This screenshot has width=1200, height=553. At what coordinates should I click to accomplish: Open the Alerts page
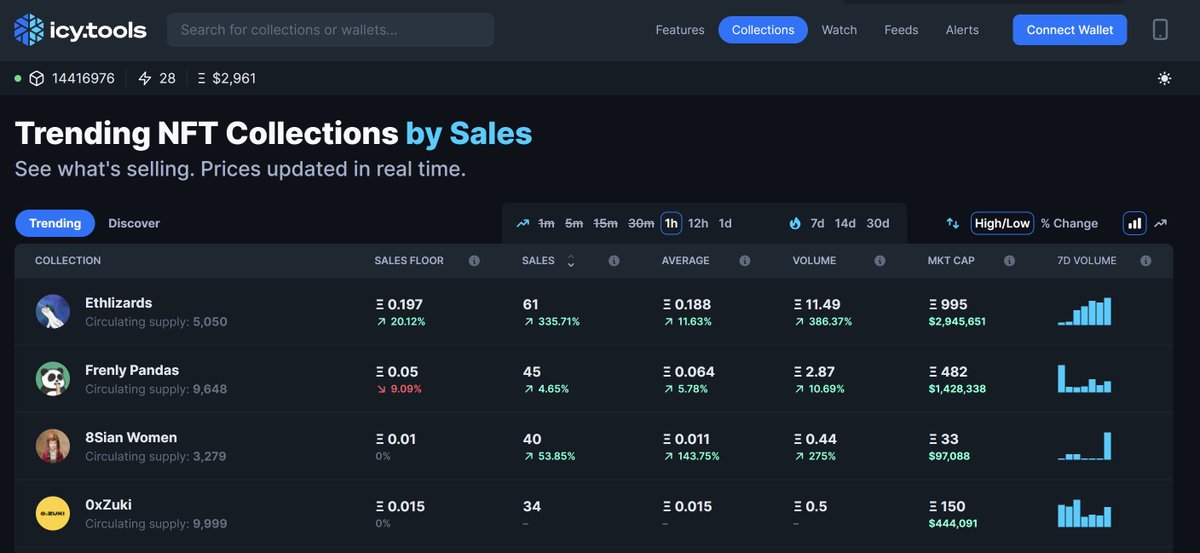tap(962, 30)
